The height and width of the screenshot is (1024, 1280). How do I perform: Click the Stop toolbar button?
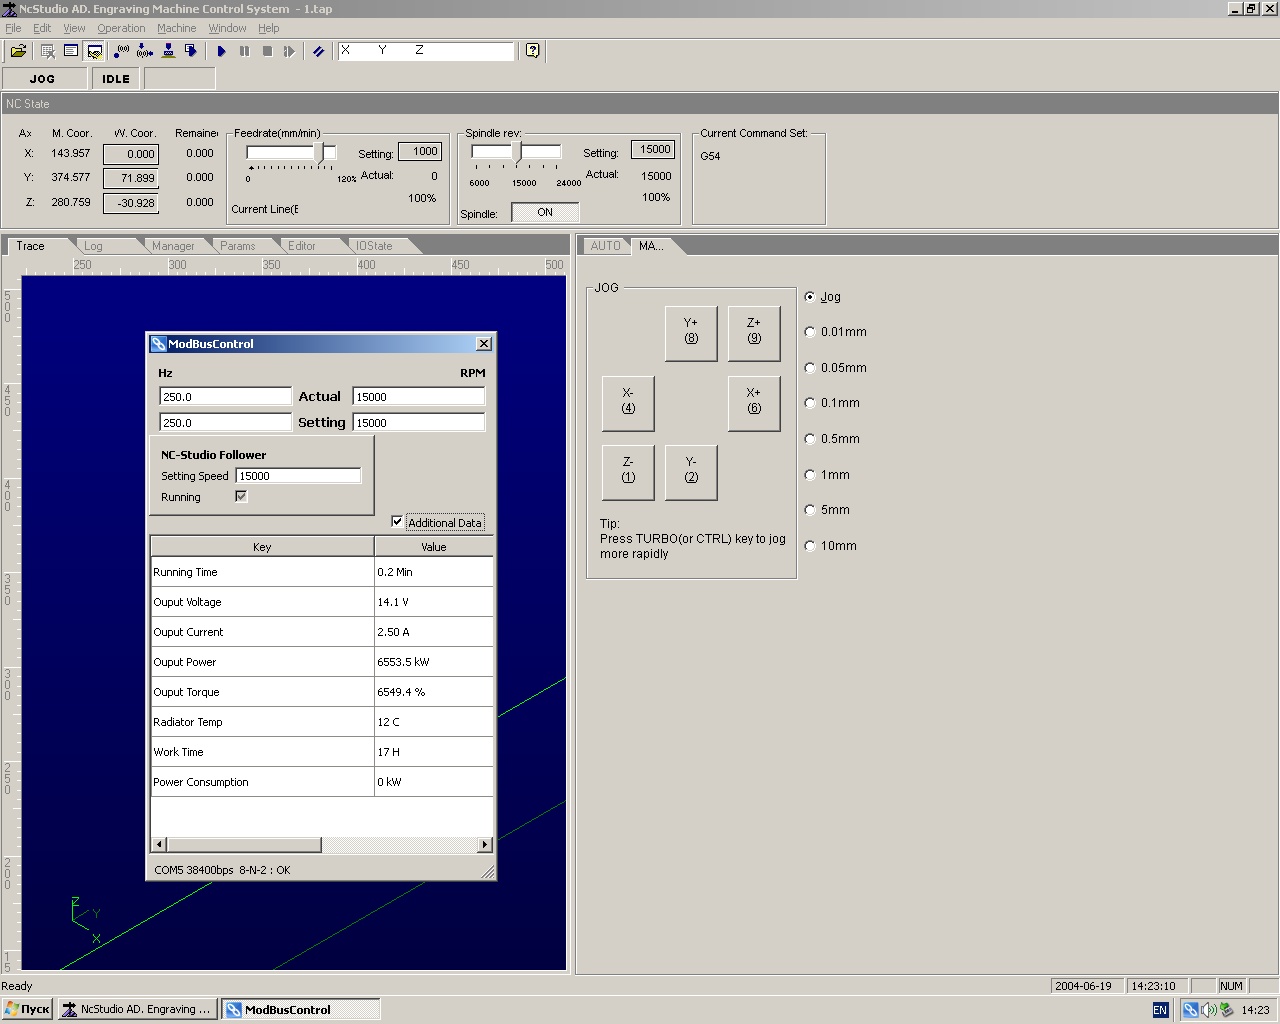(x=267, y=51)
